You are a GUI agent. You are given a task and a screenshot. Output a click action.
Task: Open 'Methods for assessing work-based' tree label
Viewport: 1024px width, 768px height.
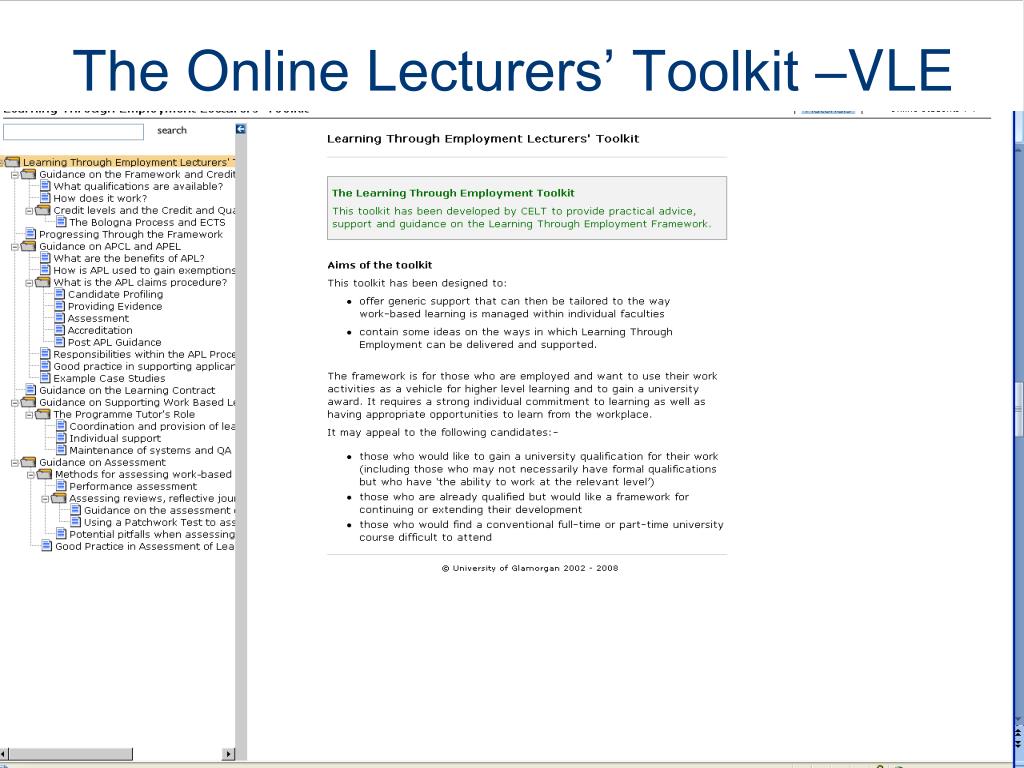(x=144, y=474)
